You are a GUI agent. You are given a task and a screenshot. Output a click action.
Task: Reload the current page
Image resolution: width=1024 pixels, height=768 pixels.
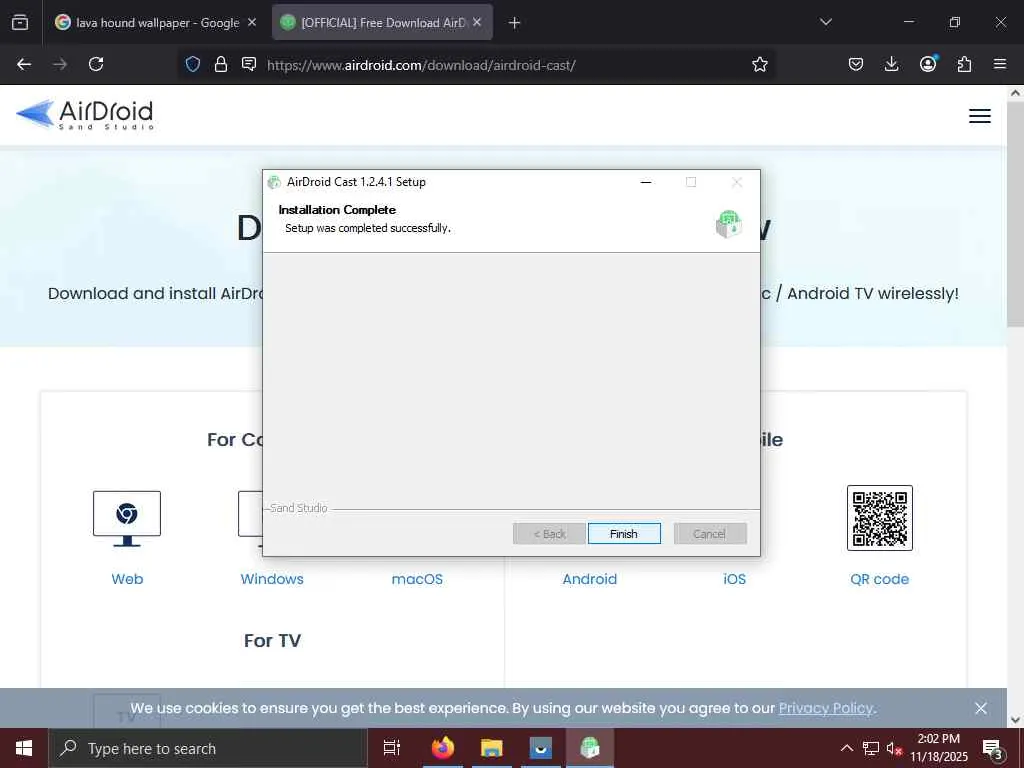96,64
